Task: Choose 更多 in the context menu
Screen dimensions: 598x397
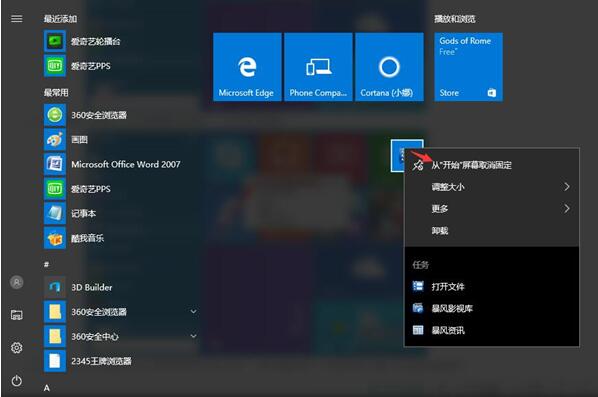Action: [492, 209]
